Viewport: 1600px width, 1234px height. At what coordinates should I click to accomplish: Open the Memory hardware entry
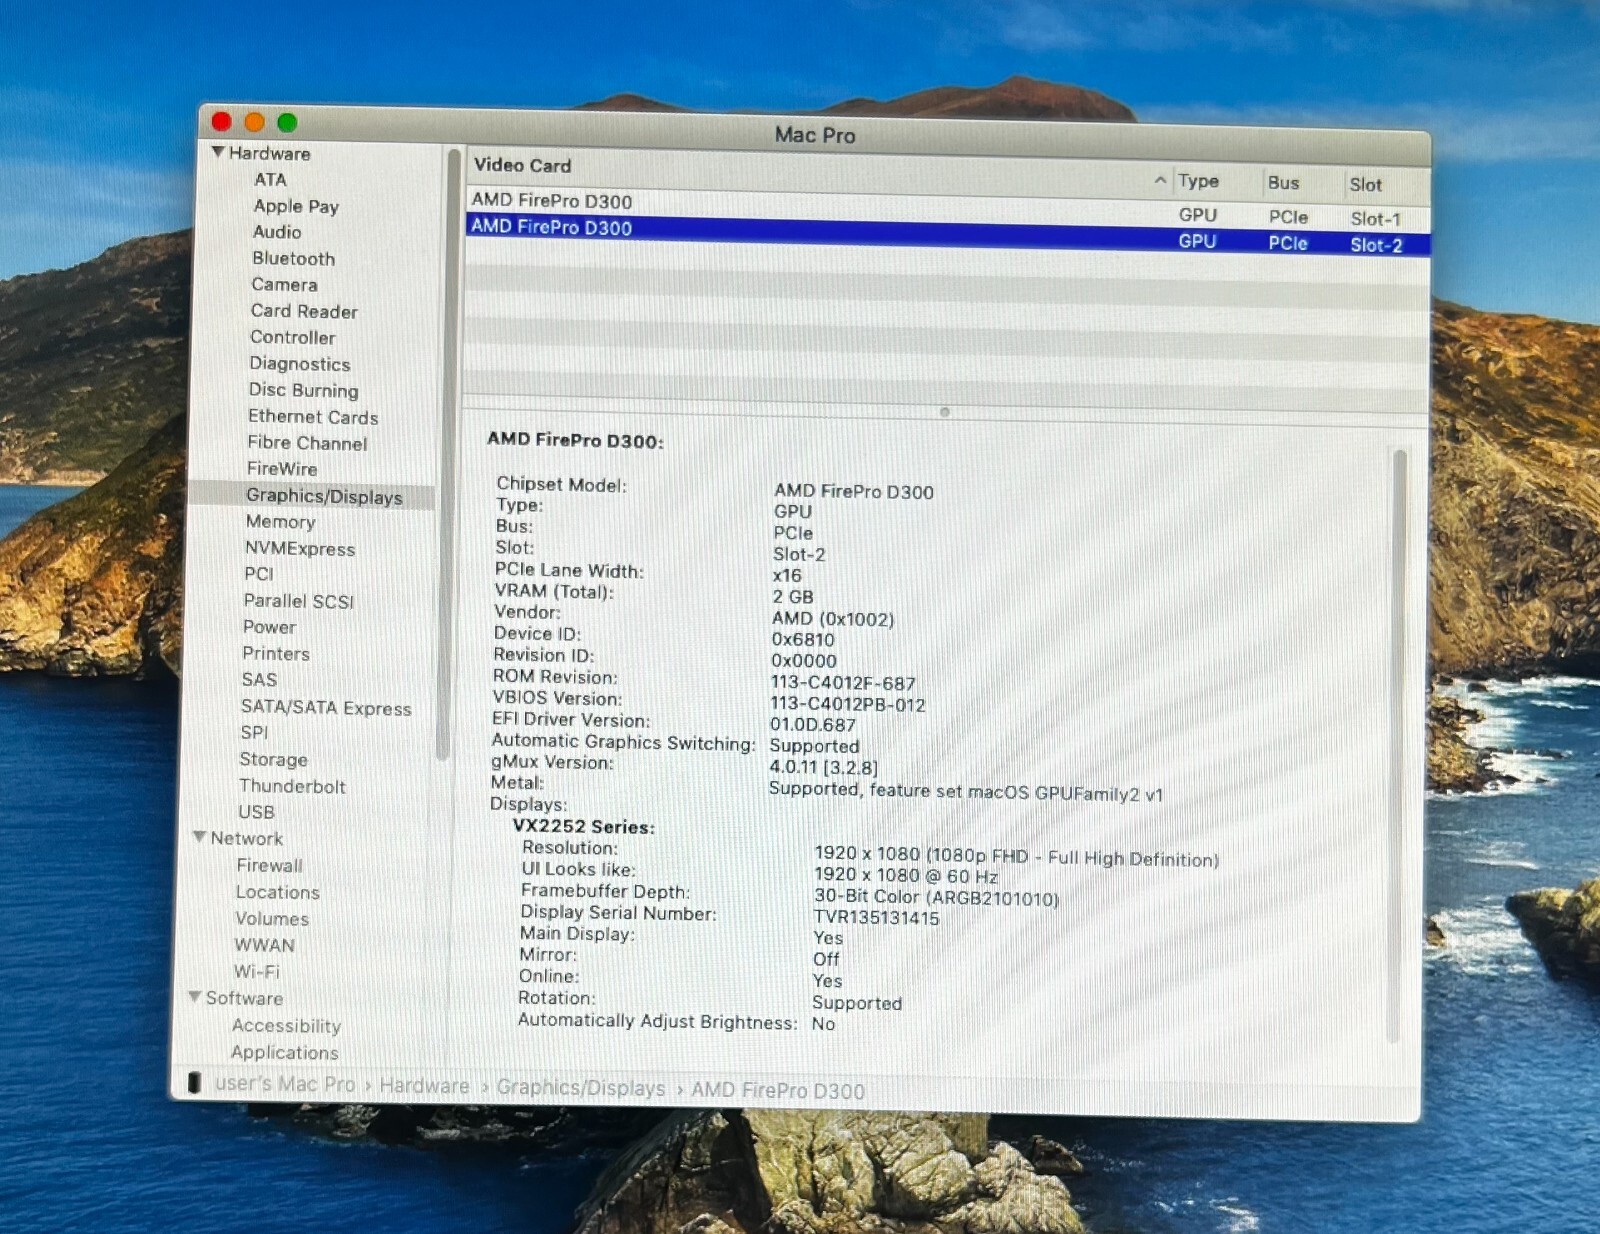[x=280, y=522]
